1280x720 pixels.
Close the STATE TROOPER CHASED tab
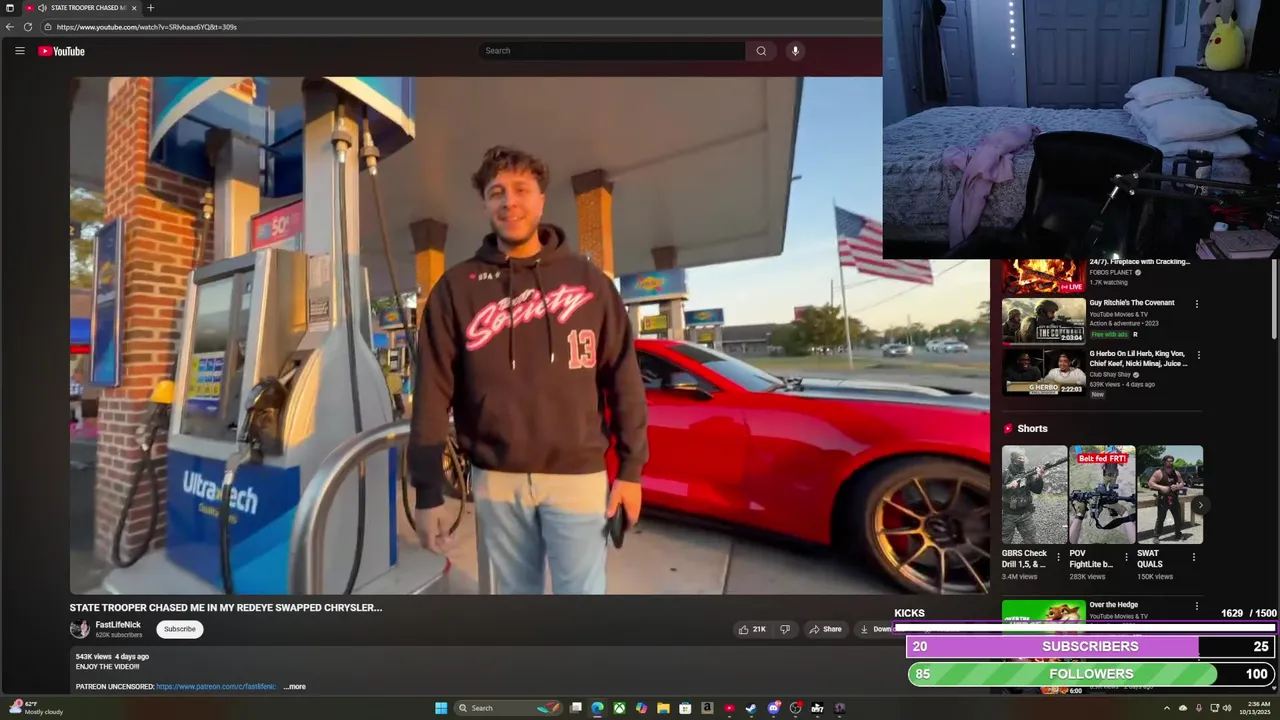coord(133,8)
